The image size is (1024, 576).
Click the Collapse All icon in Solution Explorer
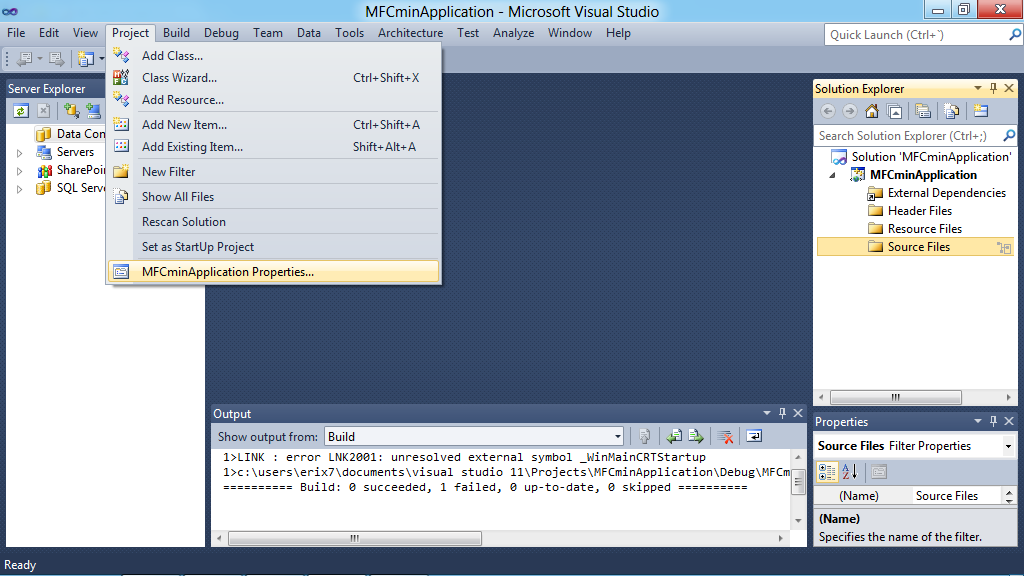[x=892, y=111]
